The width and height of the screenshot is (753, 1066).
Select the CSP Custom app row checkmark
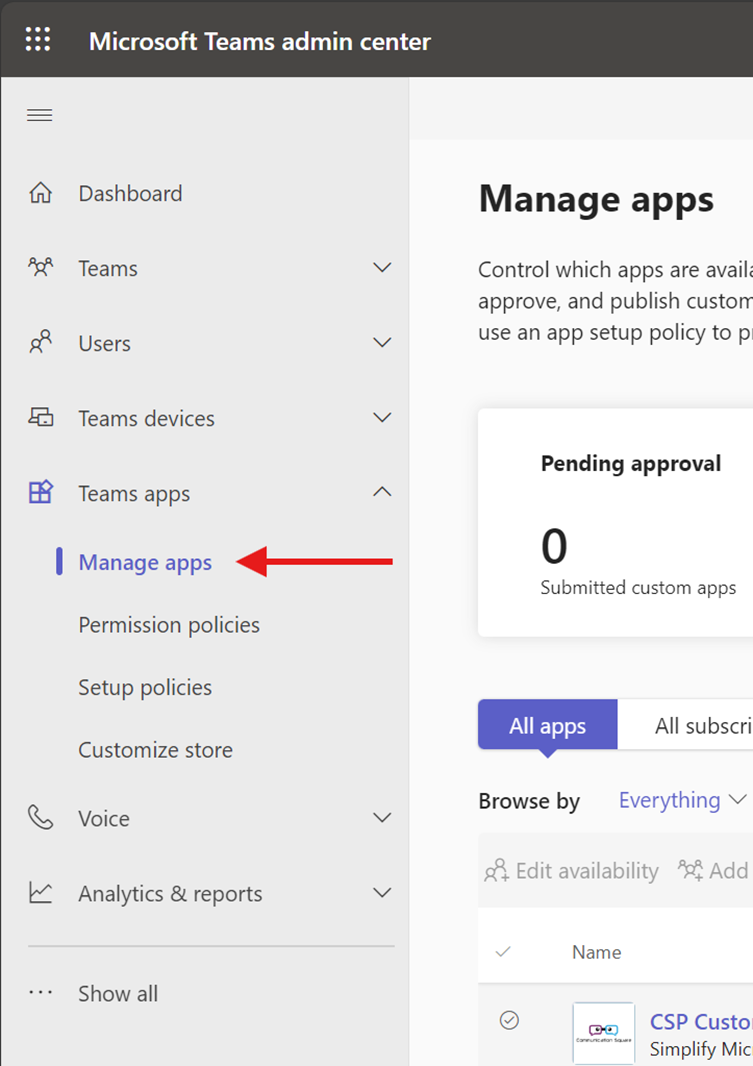tap(509, 1020)
